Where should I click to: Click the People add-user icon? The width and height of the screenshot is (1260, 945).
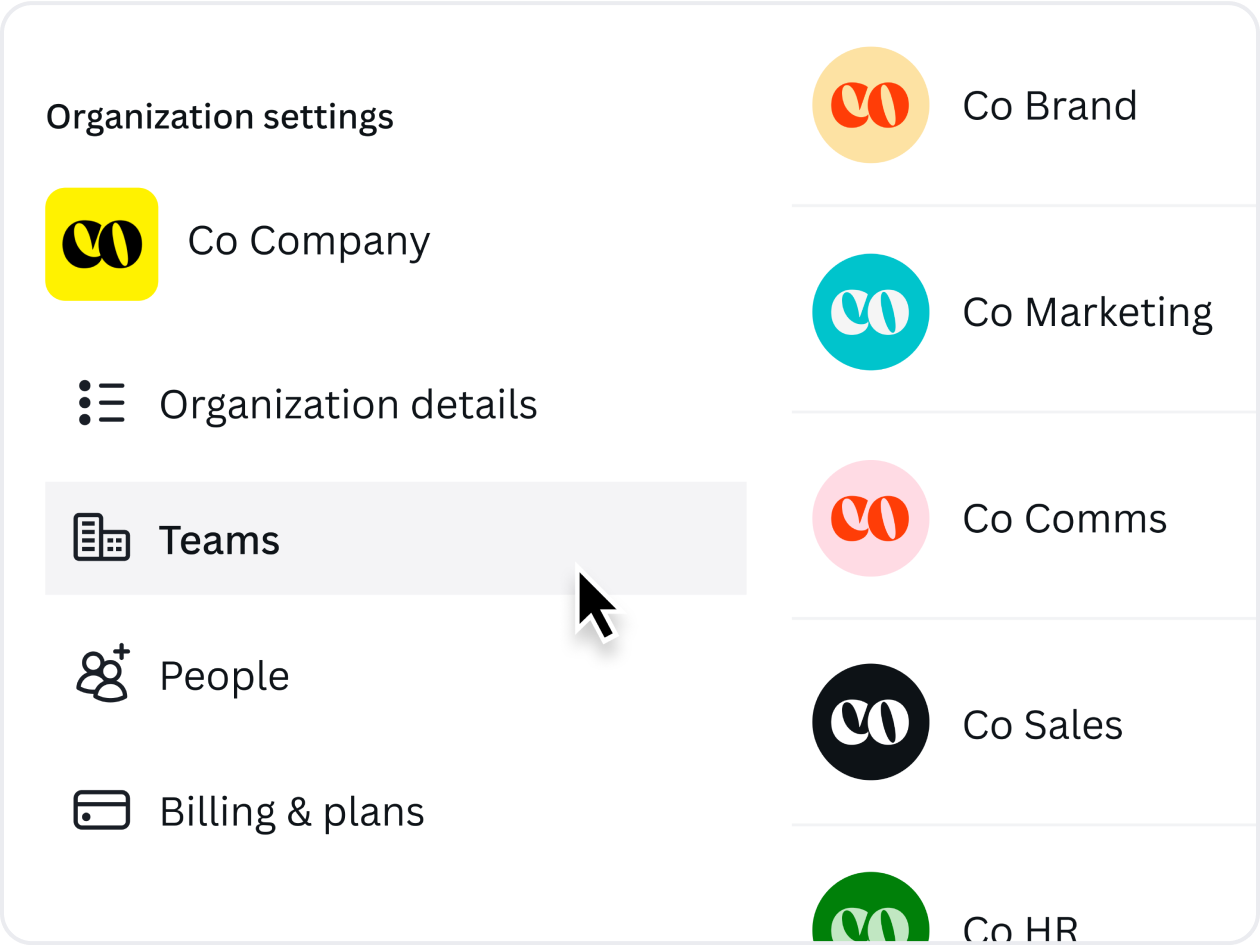(103, 674)
